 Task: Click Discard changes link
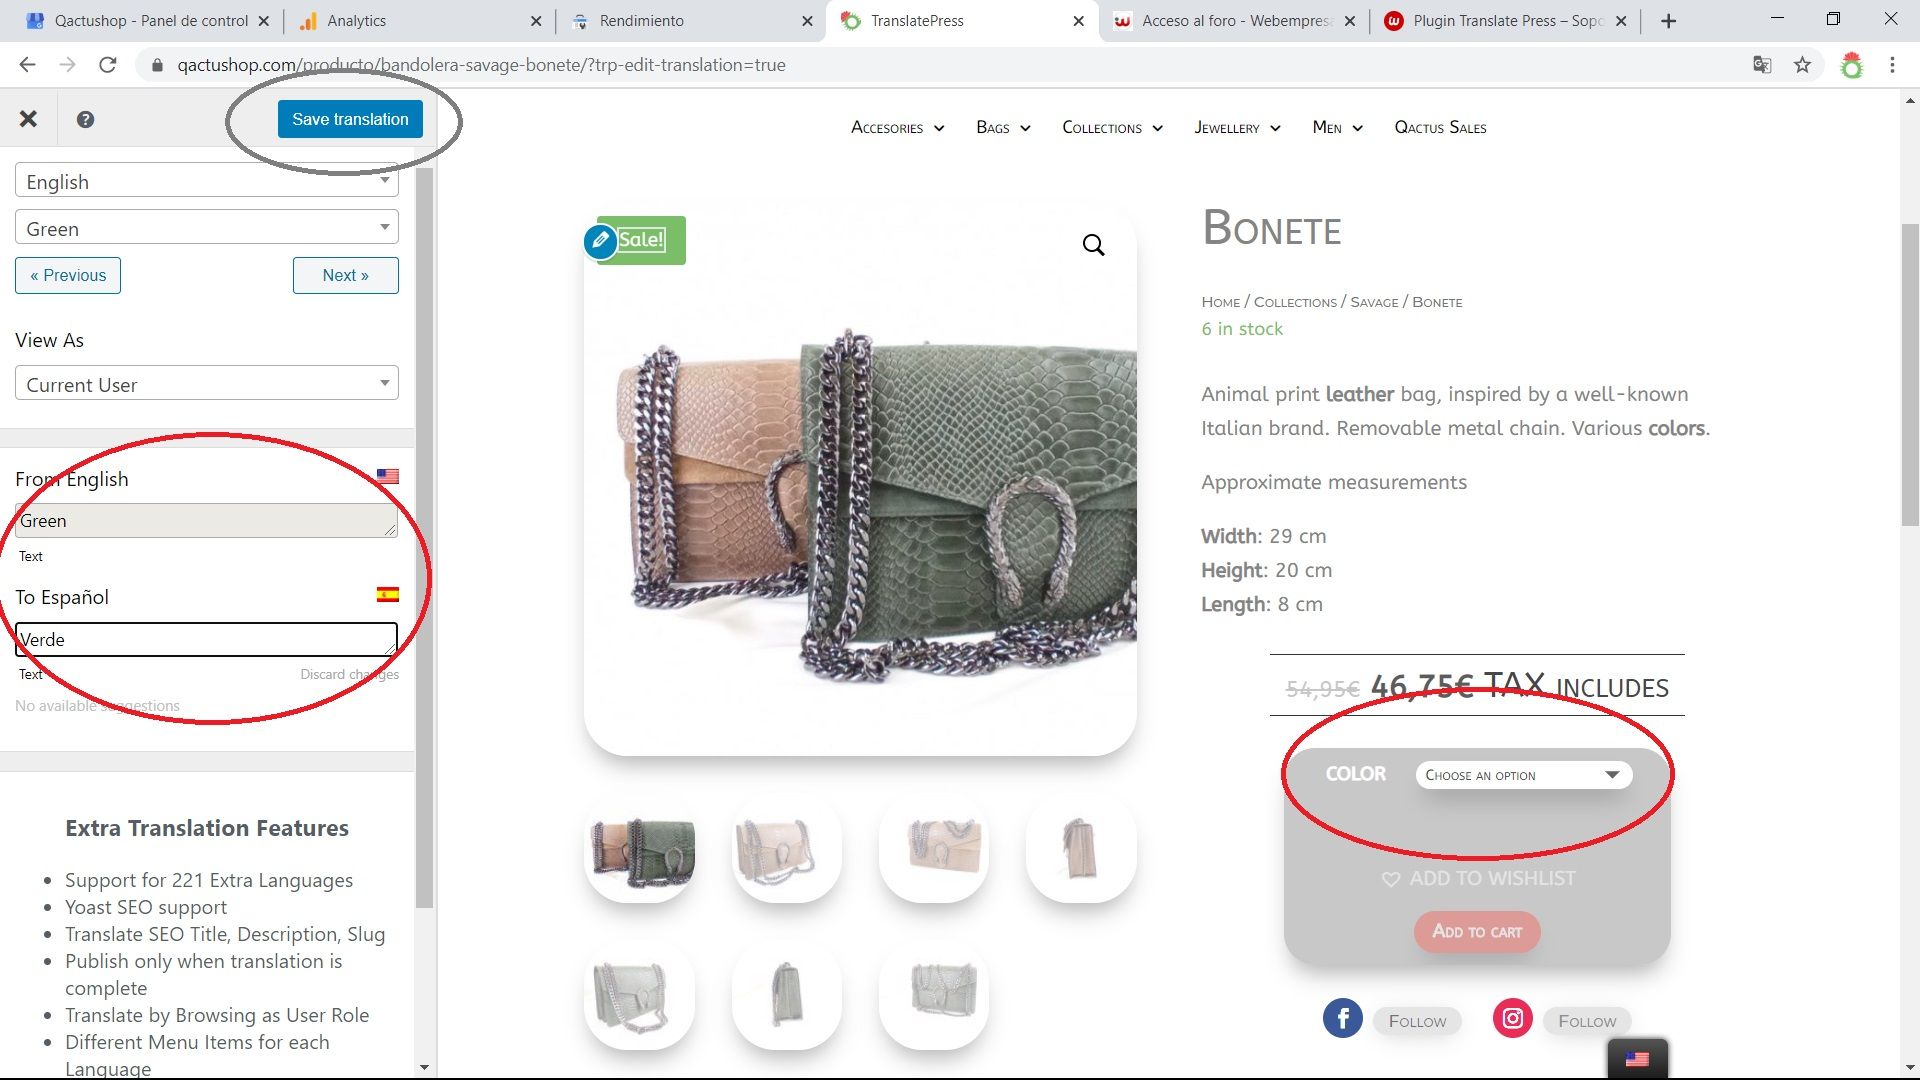pos(349,674)
